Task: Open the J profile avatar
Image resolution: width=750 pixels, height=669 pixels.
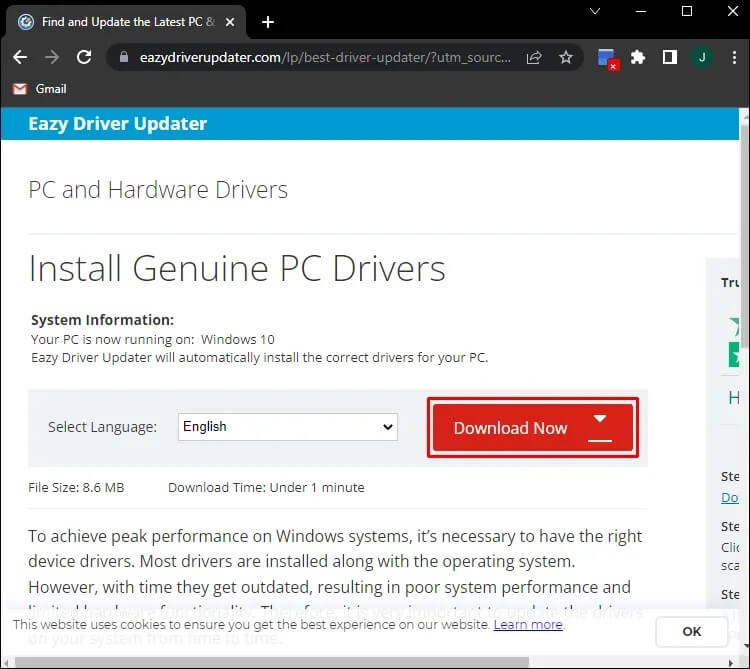Action: 702,58
